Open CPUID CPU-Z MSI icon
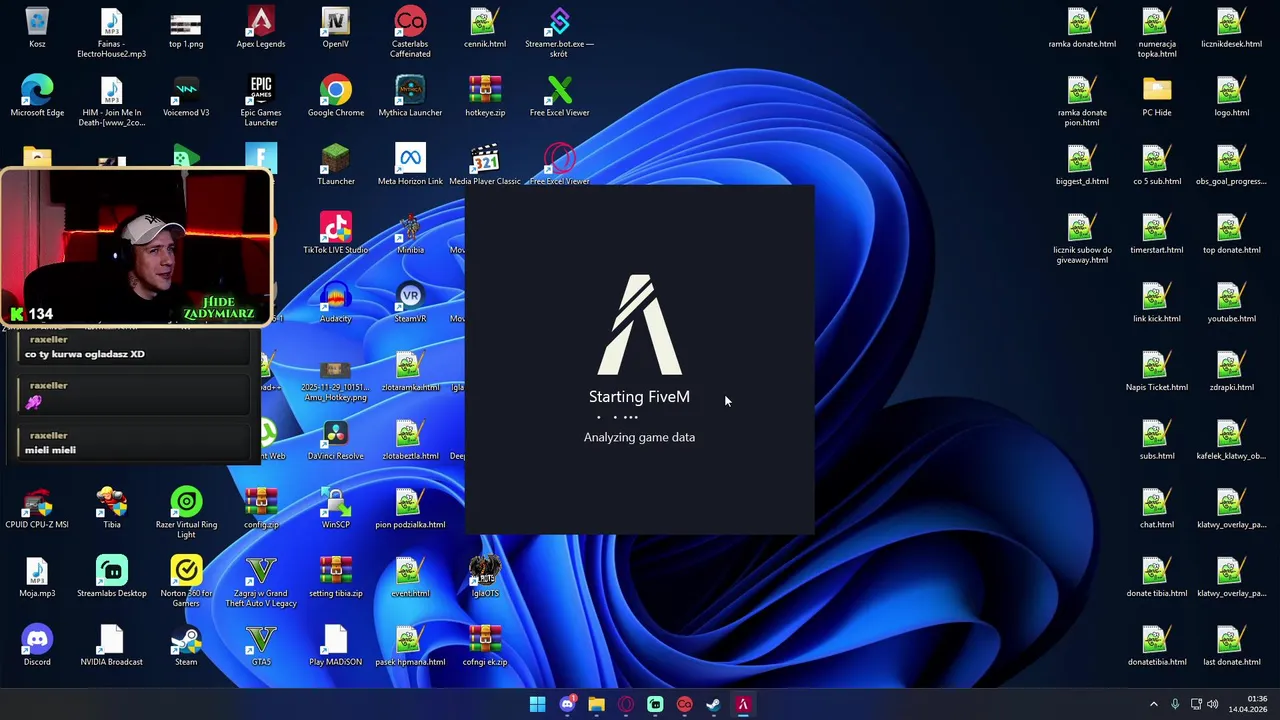 tap(37, 508)
